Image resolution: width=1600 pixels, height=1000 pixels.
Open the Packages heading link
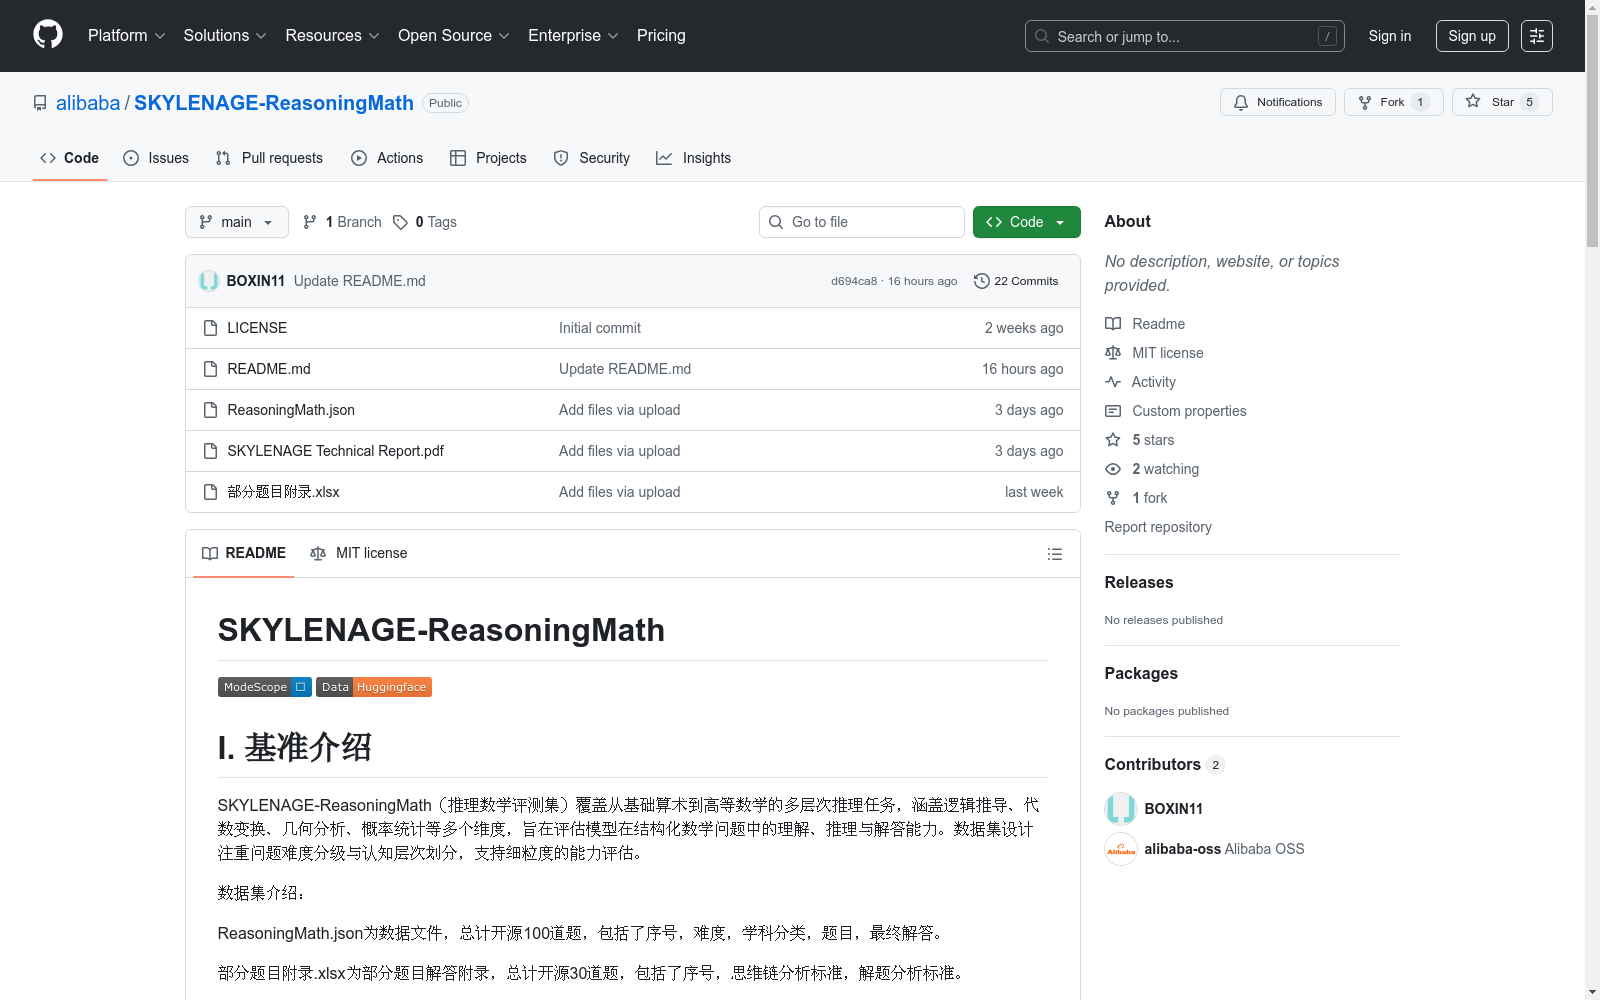pyautogui.click(x=1141, y=673)
